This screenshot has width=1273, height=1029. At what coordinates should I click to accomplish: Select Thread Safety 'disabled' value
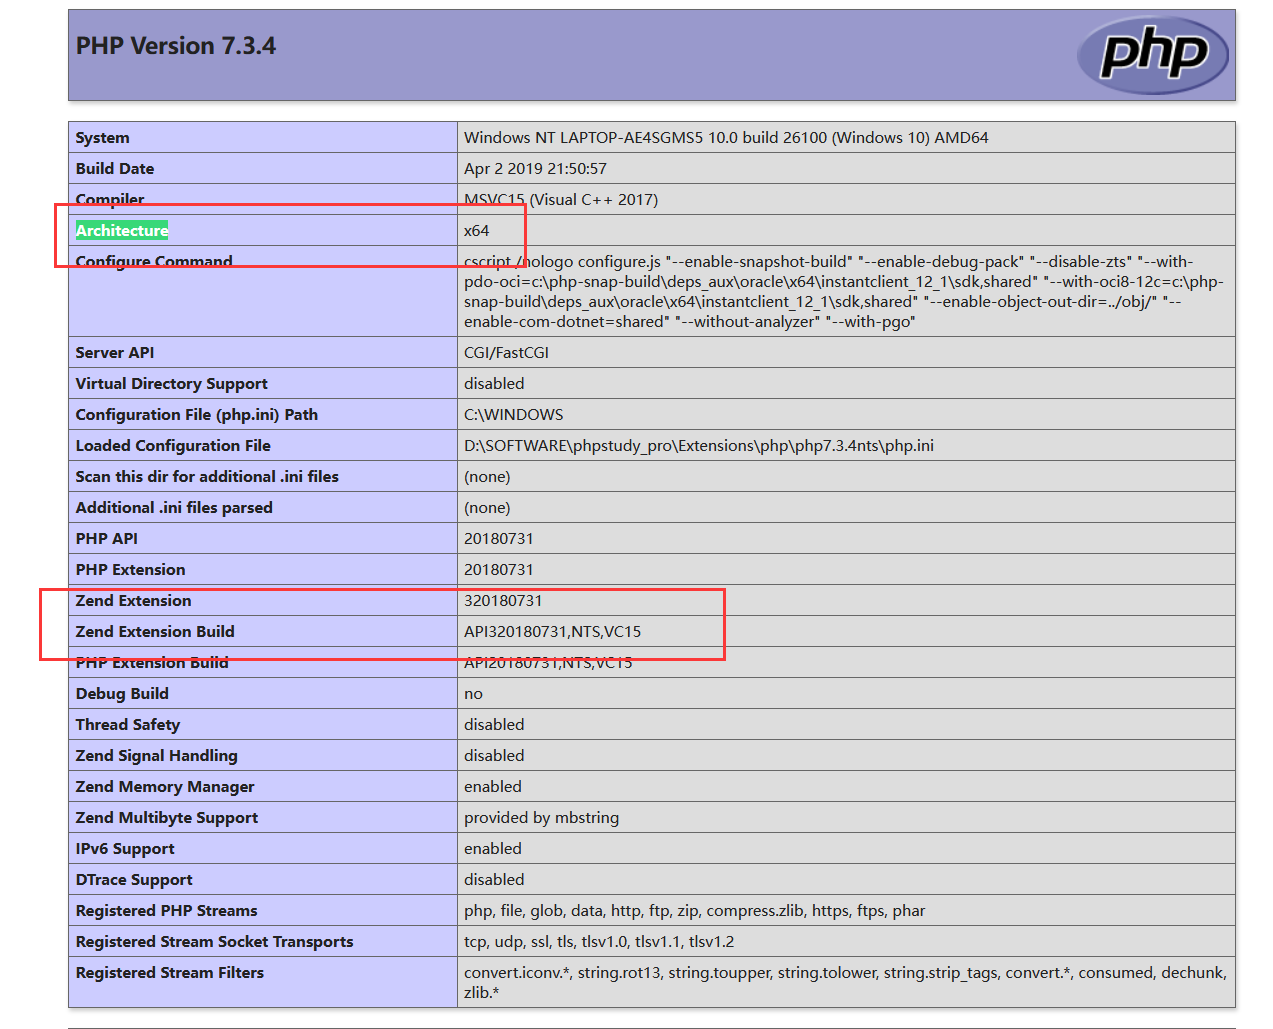(x=494, y=725)
